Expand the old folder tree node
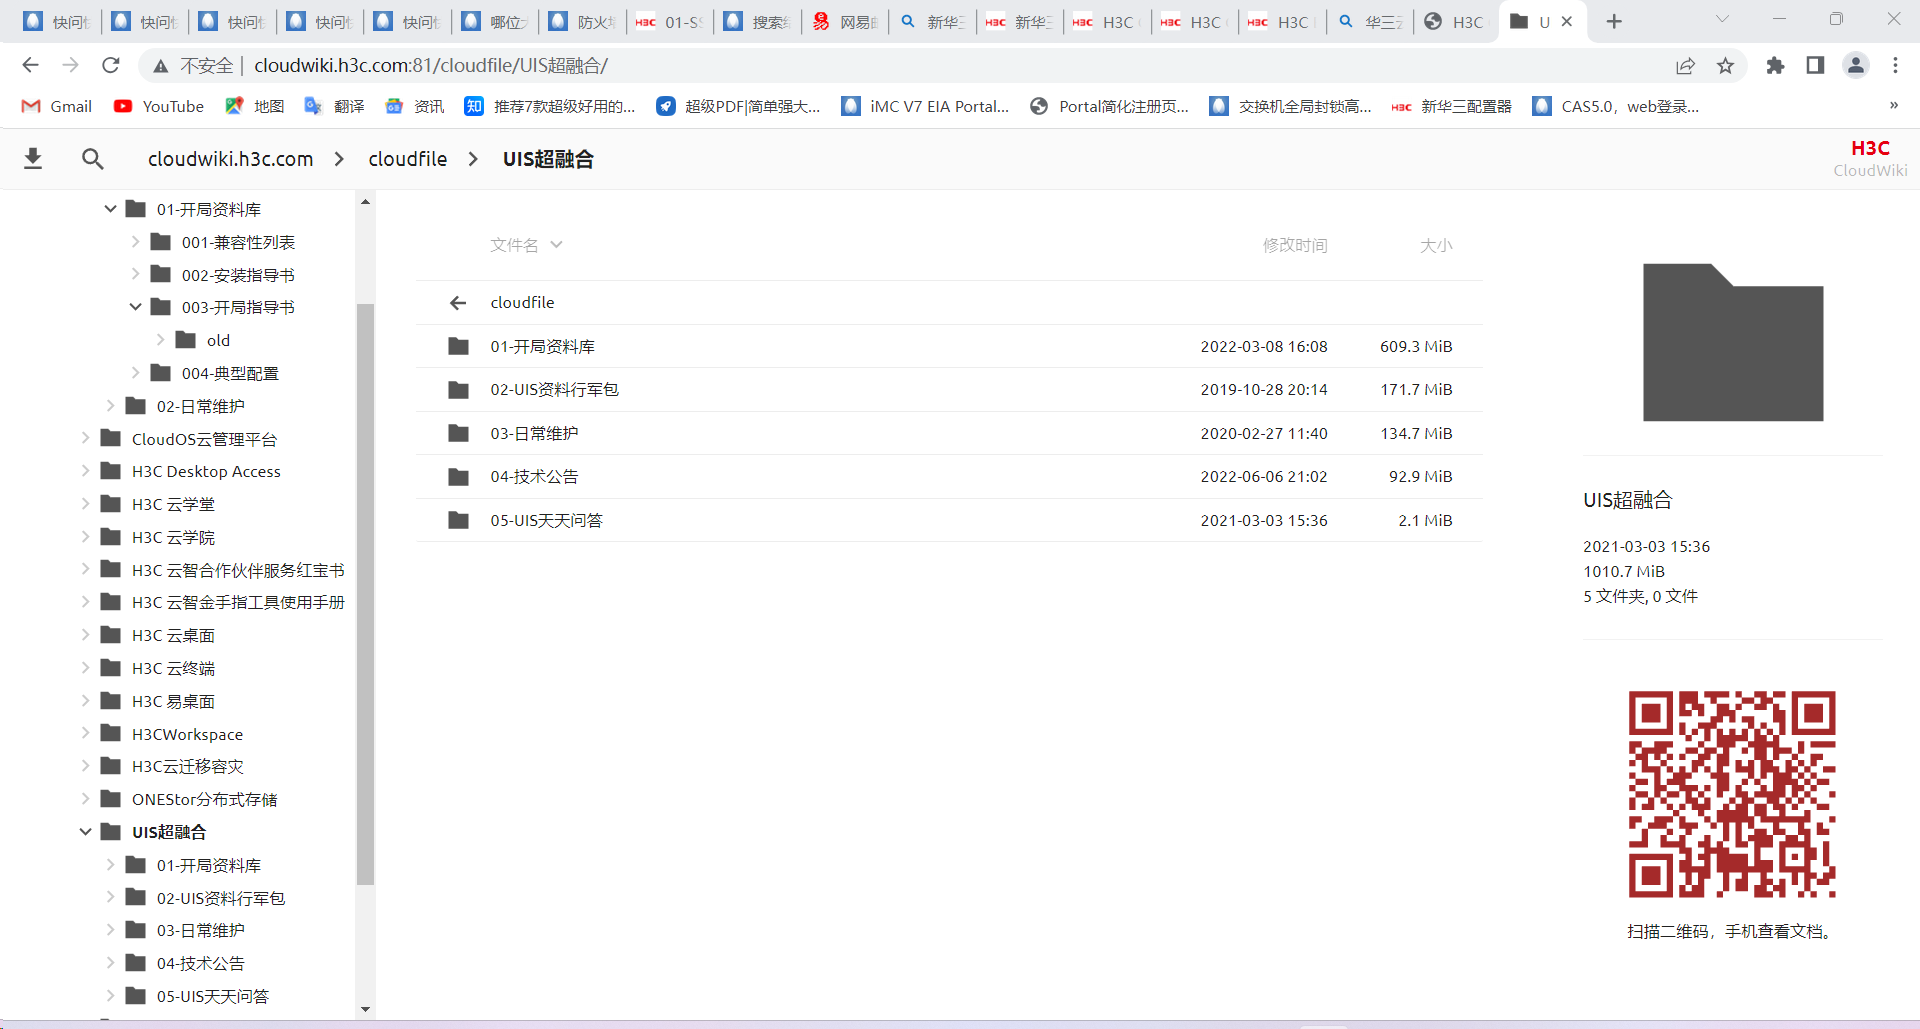1920x1029 pixels. coord(160,340)
